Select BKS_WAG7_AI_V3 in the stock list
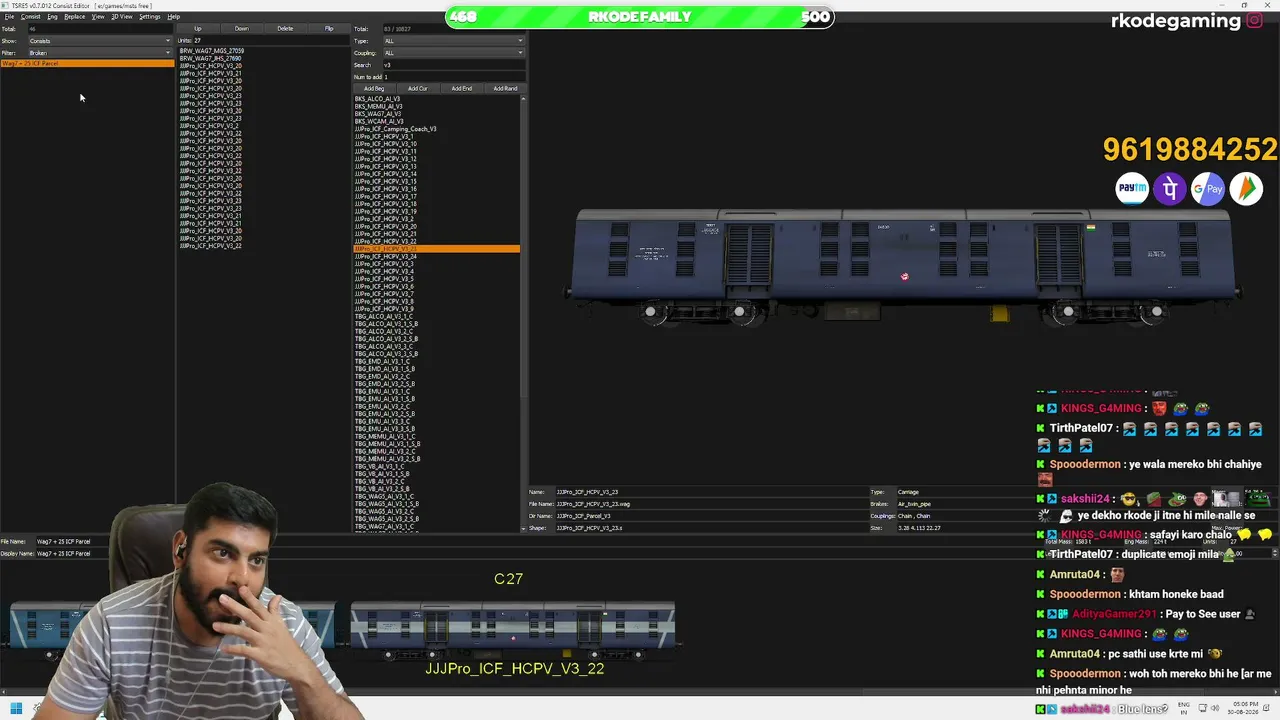The image size is (1280, 720). pyautogui.click(x=378, y=114)
